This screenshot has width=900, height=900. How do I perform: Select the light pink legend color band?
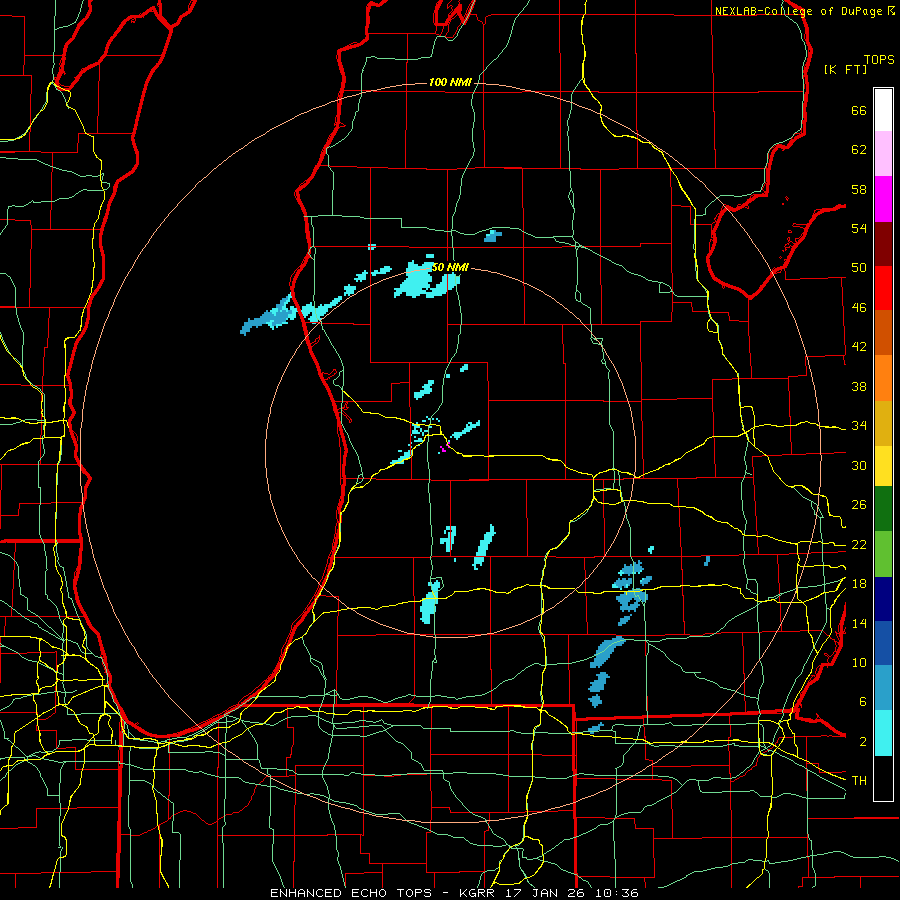point(883,154)
